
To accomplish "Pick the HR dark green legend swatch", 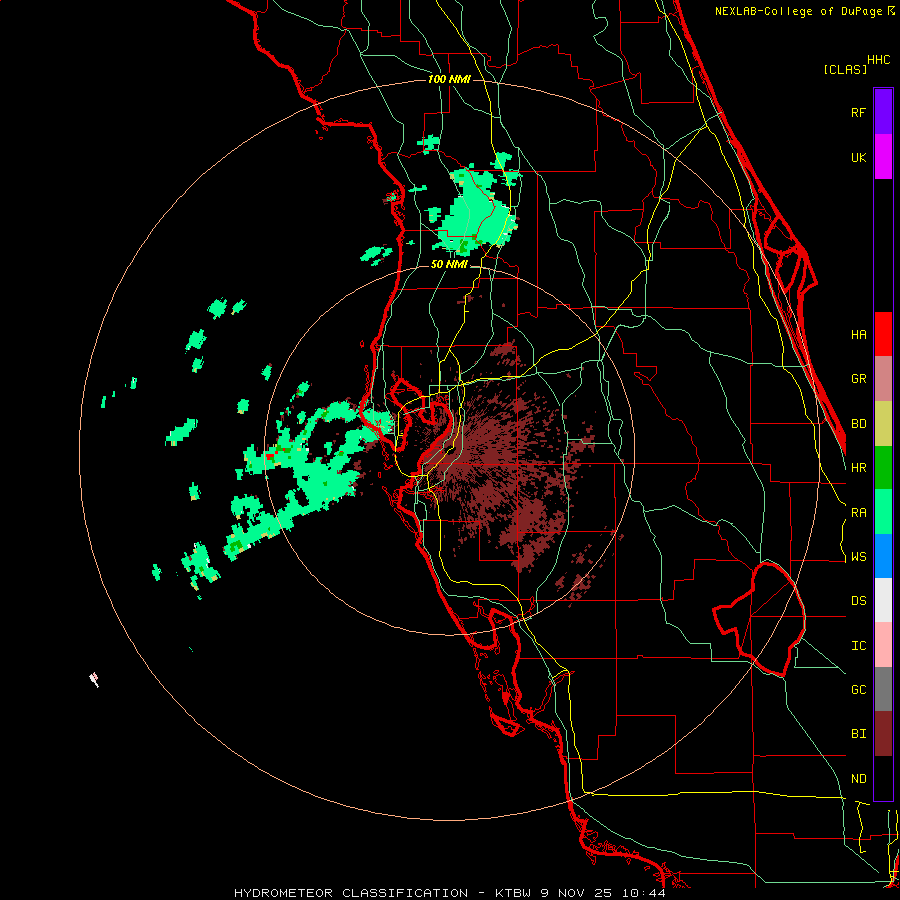I will tap(883, 468).
